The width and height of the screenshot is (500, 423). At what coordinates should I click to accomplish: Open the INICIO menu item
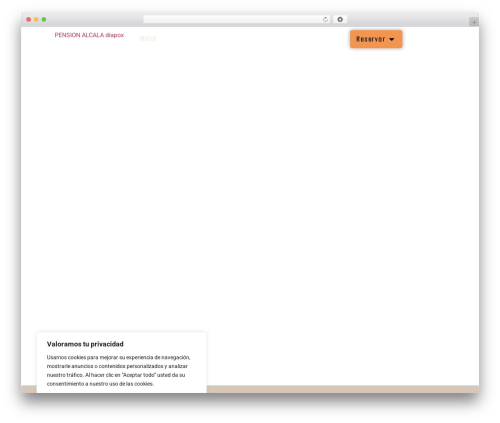point(148,39)
